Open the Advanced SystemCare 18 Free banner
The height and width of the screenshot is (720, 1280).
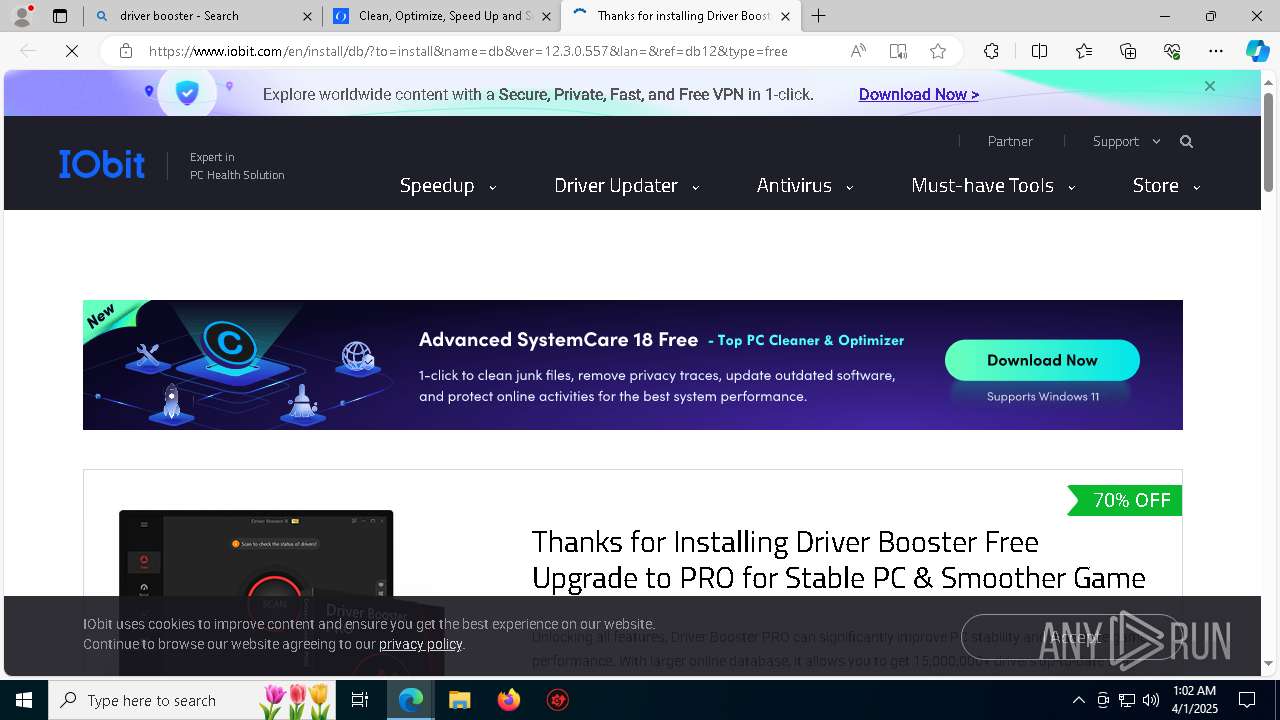(x=632, y=365)
